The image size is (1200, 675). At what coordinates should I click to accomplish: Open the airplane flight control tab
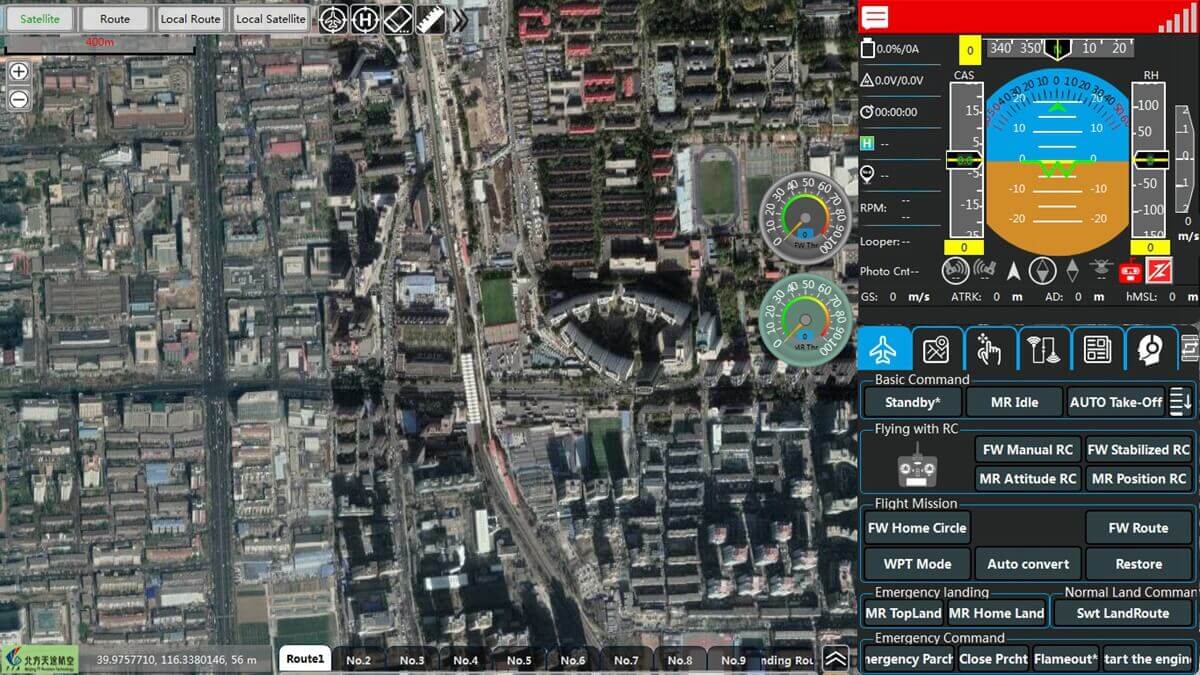(883, 349)
